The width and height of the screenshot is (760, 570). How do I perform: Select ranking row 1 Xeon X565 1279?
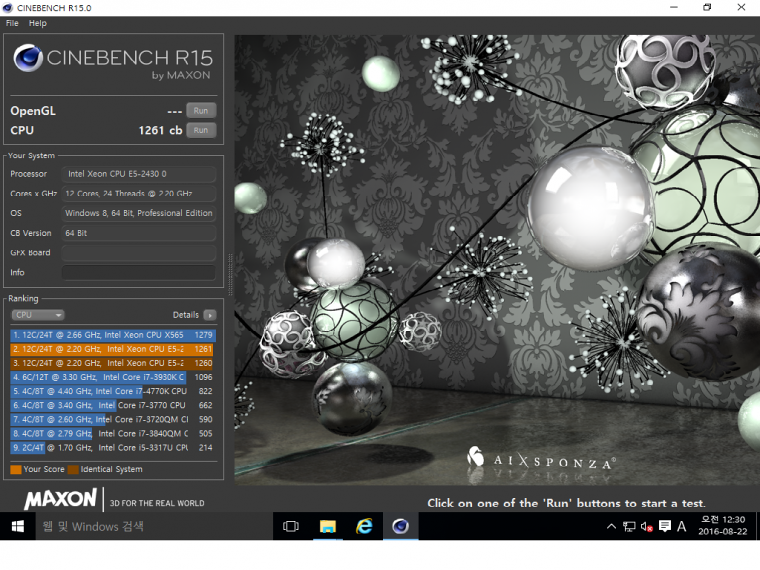(x=112, y=335)
